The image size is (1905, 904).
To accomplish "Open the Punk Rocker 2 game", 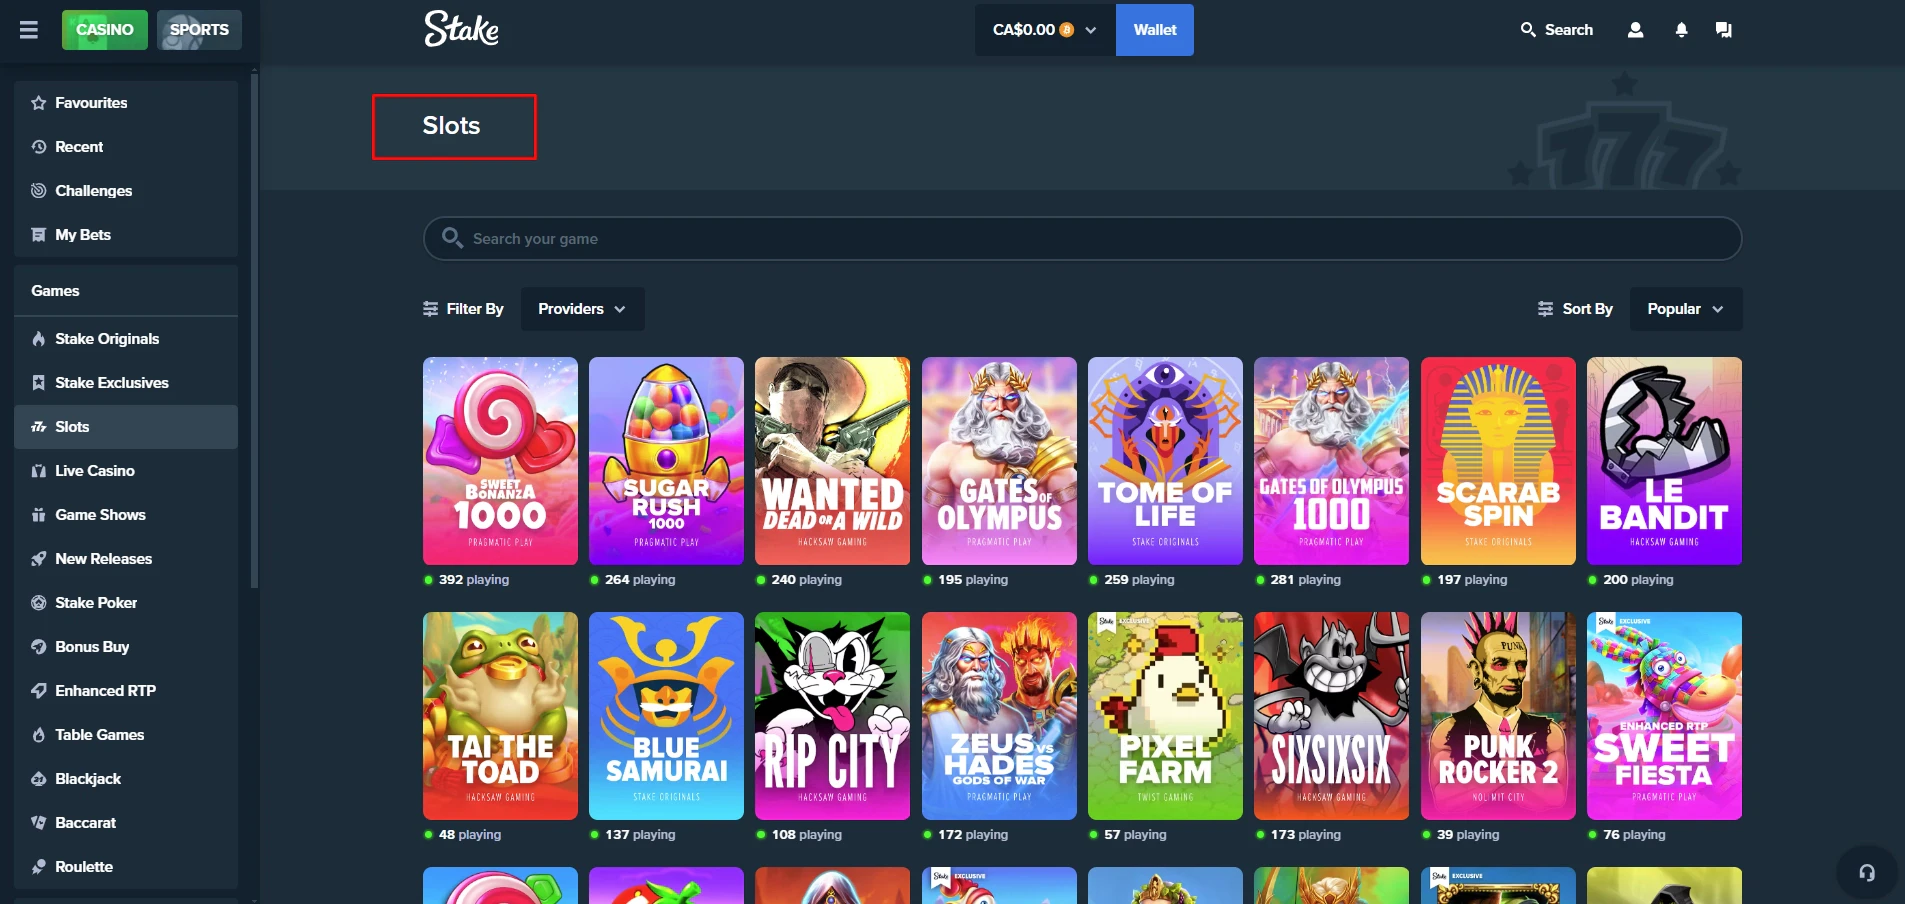I will click(x=1498, y=716).
